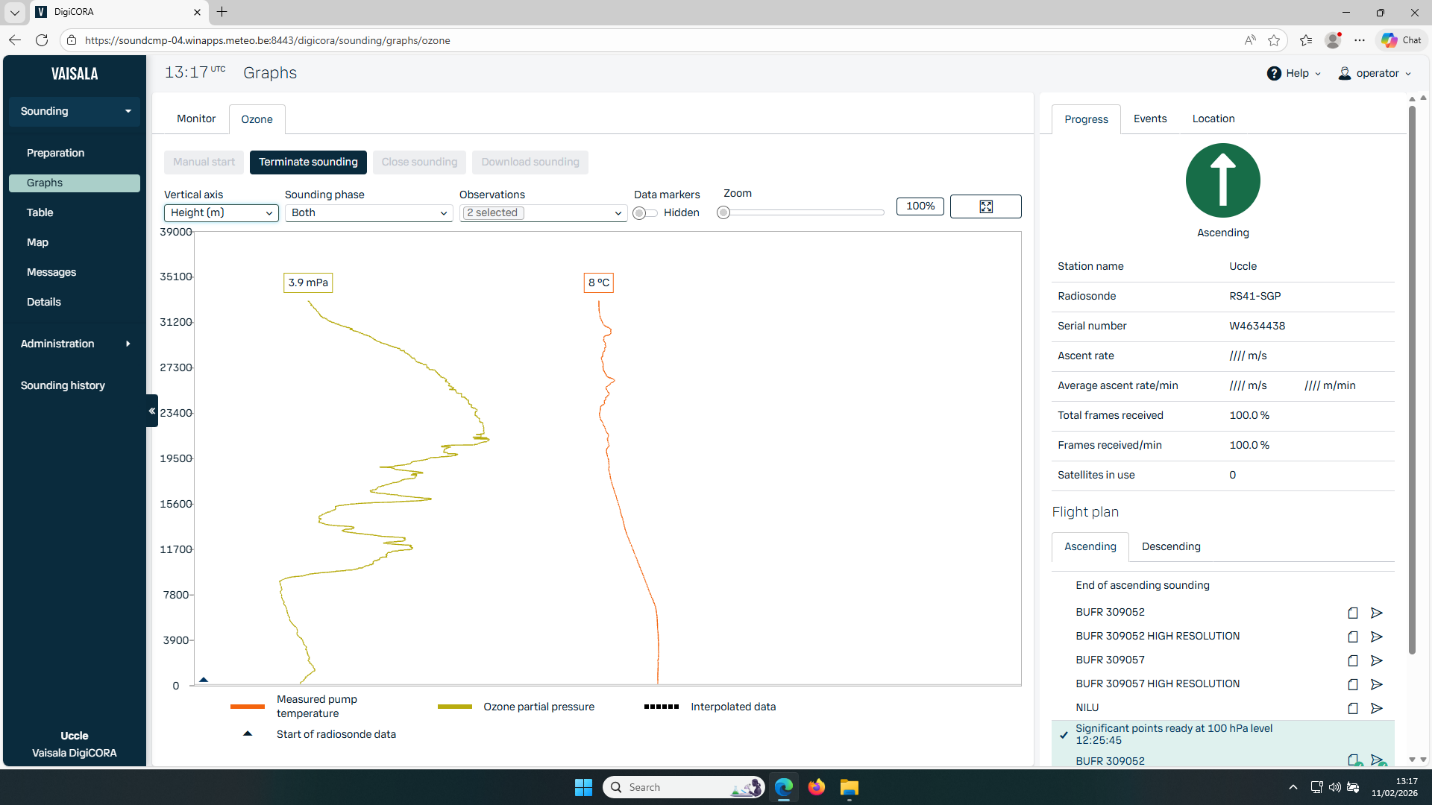Open the Sounding phase dropdown
The width and height of the screenshot is (1432, 805).
tap(368, 213)
